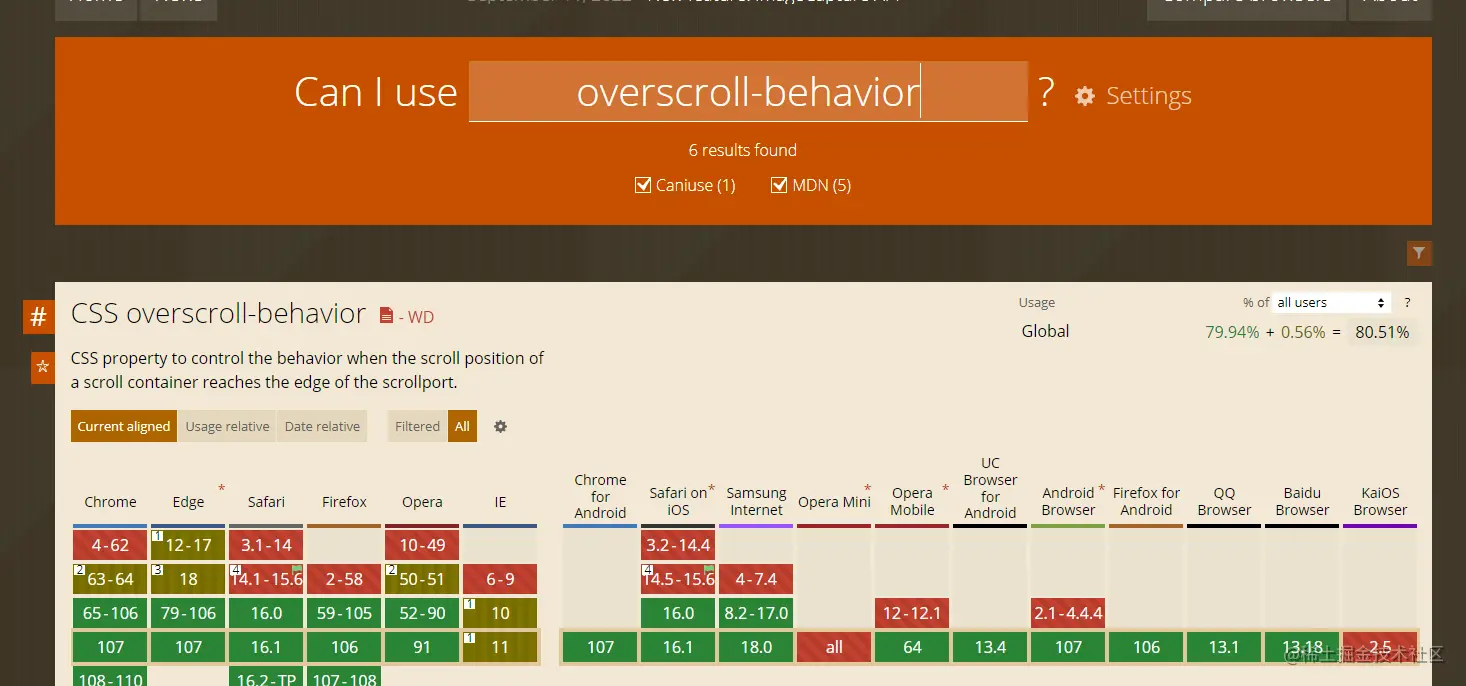Click UC Browser 13.4 cell
Image resolution: width=1466 pixels, height=686 pixels.
[990, 647]
